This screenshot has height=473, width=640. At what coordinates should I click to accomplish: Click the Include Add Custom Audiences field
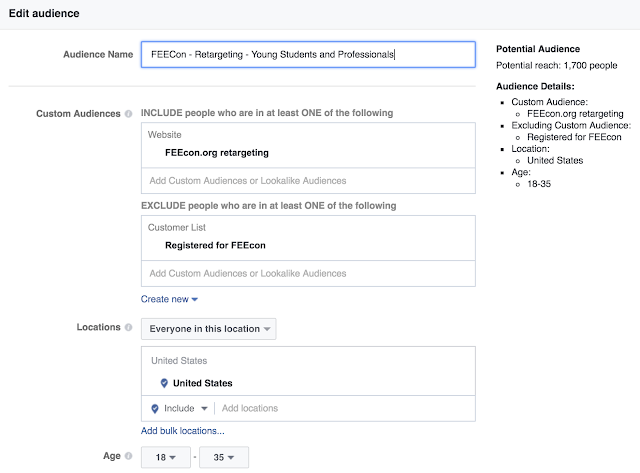pyautogui.click(x=308, y=181)
